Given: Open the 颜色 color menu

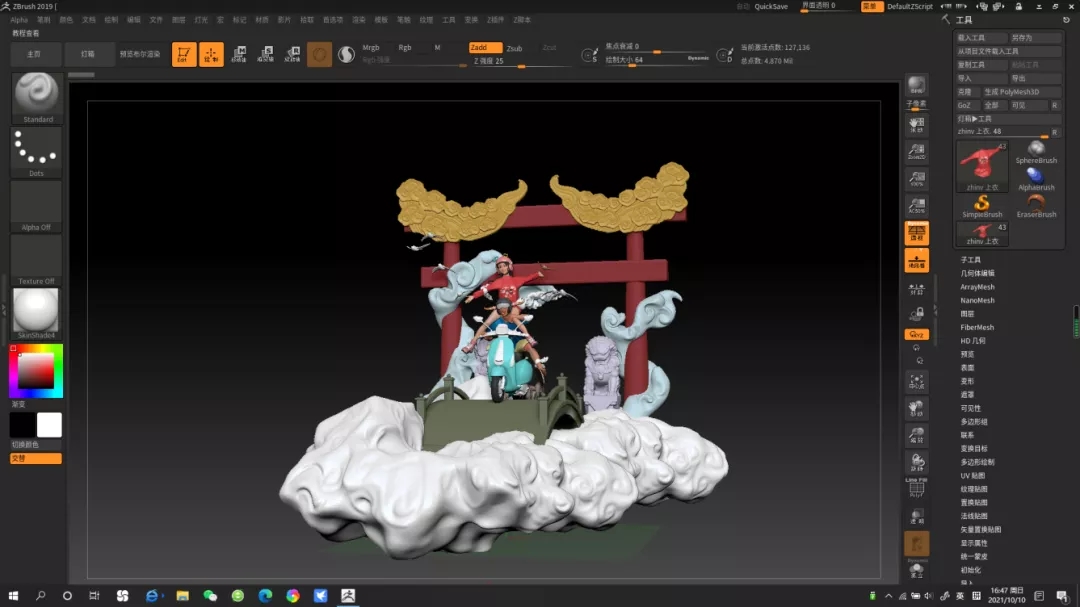Looking at the screenshot, I should (66, 20).
